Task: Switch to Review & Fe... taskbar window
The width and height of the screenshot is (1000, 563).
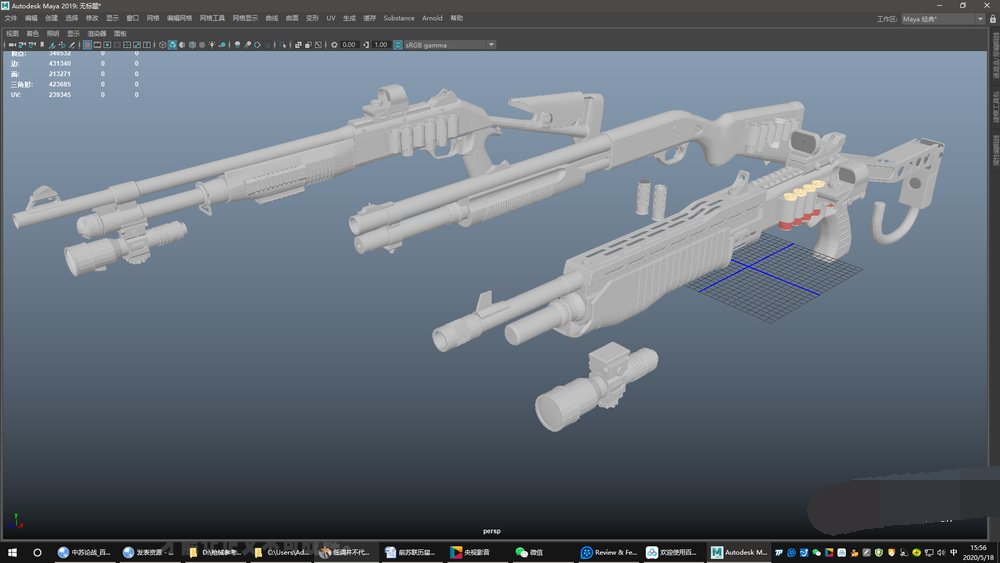Action: click(x=609, y=552)
